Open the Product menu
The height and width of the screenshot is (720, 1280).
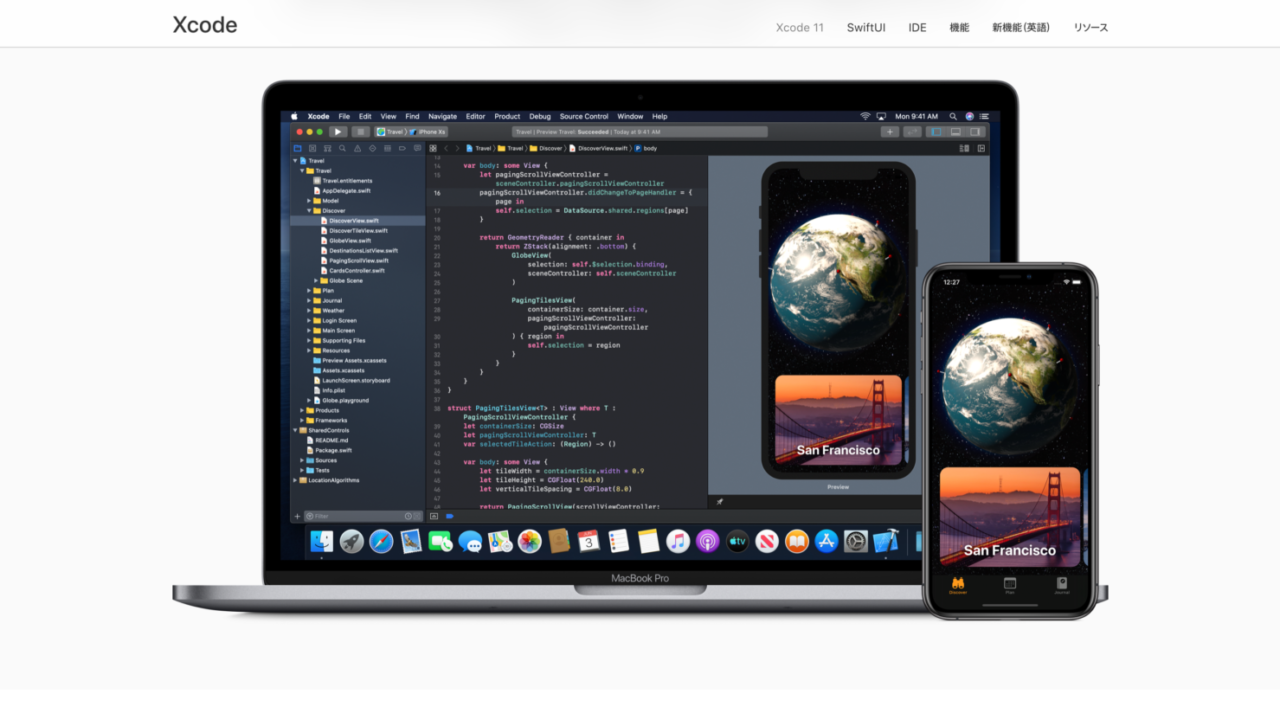[507, 116]
